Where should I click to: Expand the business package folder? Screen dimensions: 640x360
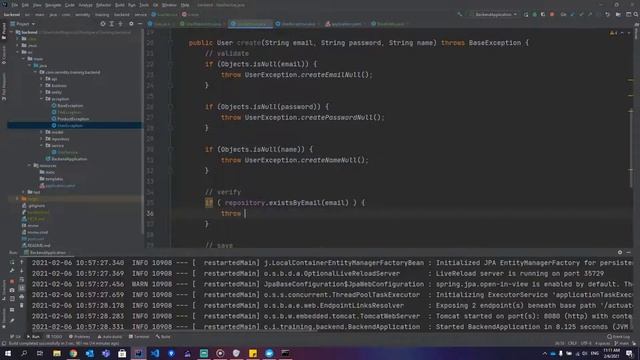pos(42,86)
